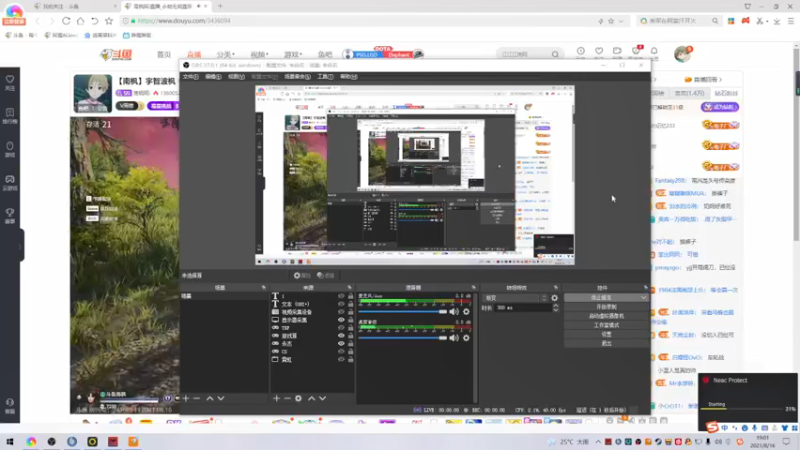Collapse Douyu left sidebar handle
The image size is (800, 450).
21,246
